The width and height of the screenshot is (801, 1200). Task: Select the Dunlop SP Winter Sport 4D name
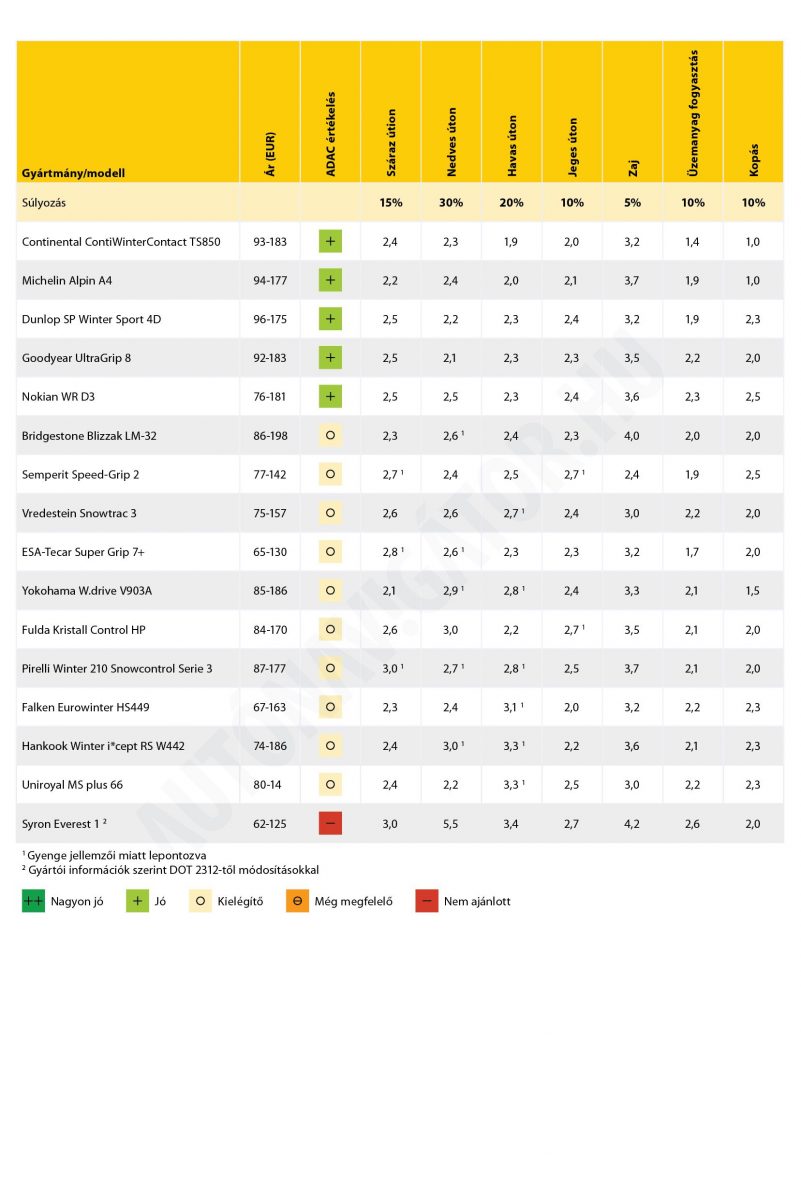coord(91,320)
